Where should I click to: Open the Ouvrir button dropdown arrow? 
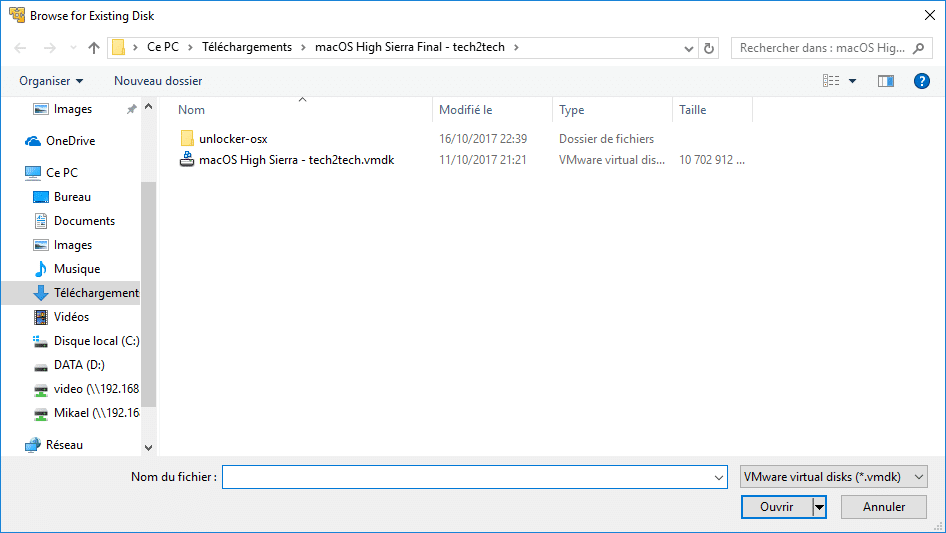819,507
